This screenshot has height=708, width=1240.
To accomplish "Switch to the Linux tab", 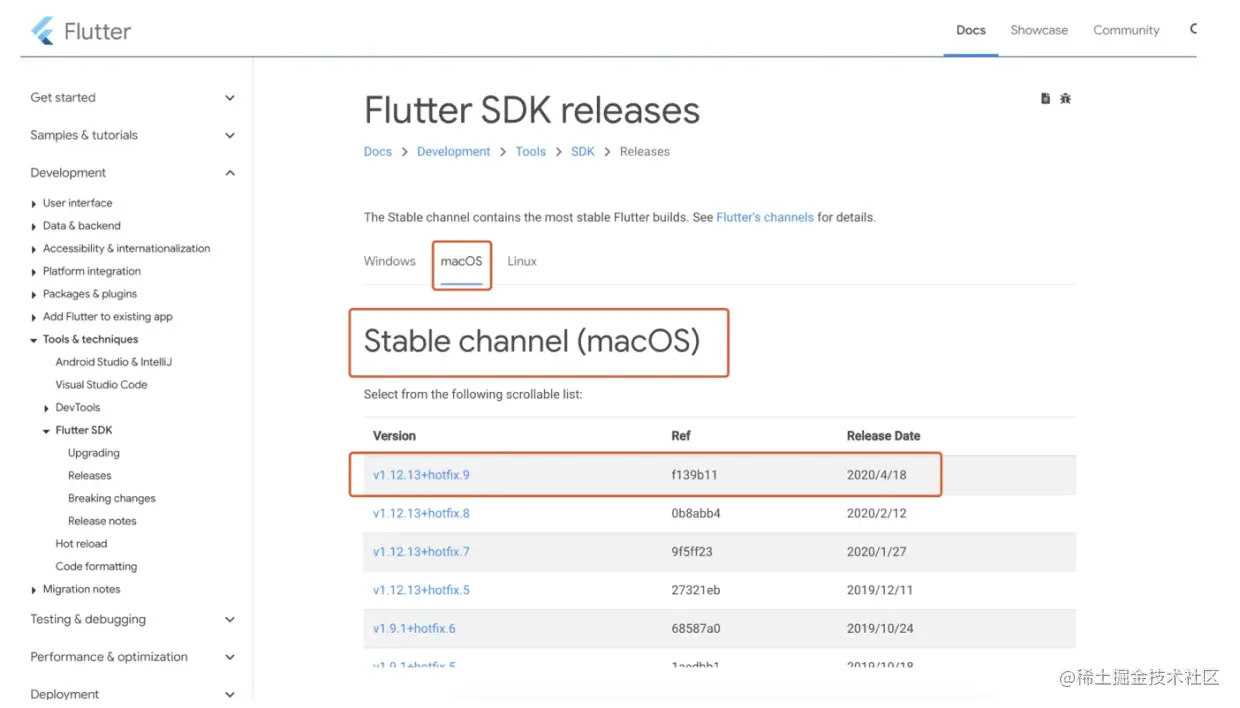I will (x=522, y=261).
